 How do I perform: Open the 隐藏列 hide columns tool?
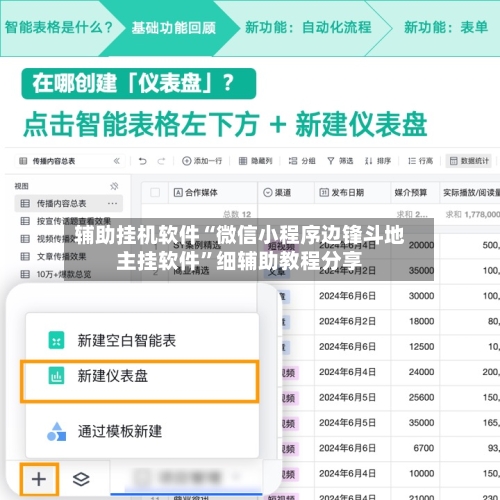tap(256, 161)
